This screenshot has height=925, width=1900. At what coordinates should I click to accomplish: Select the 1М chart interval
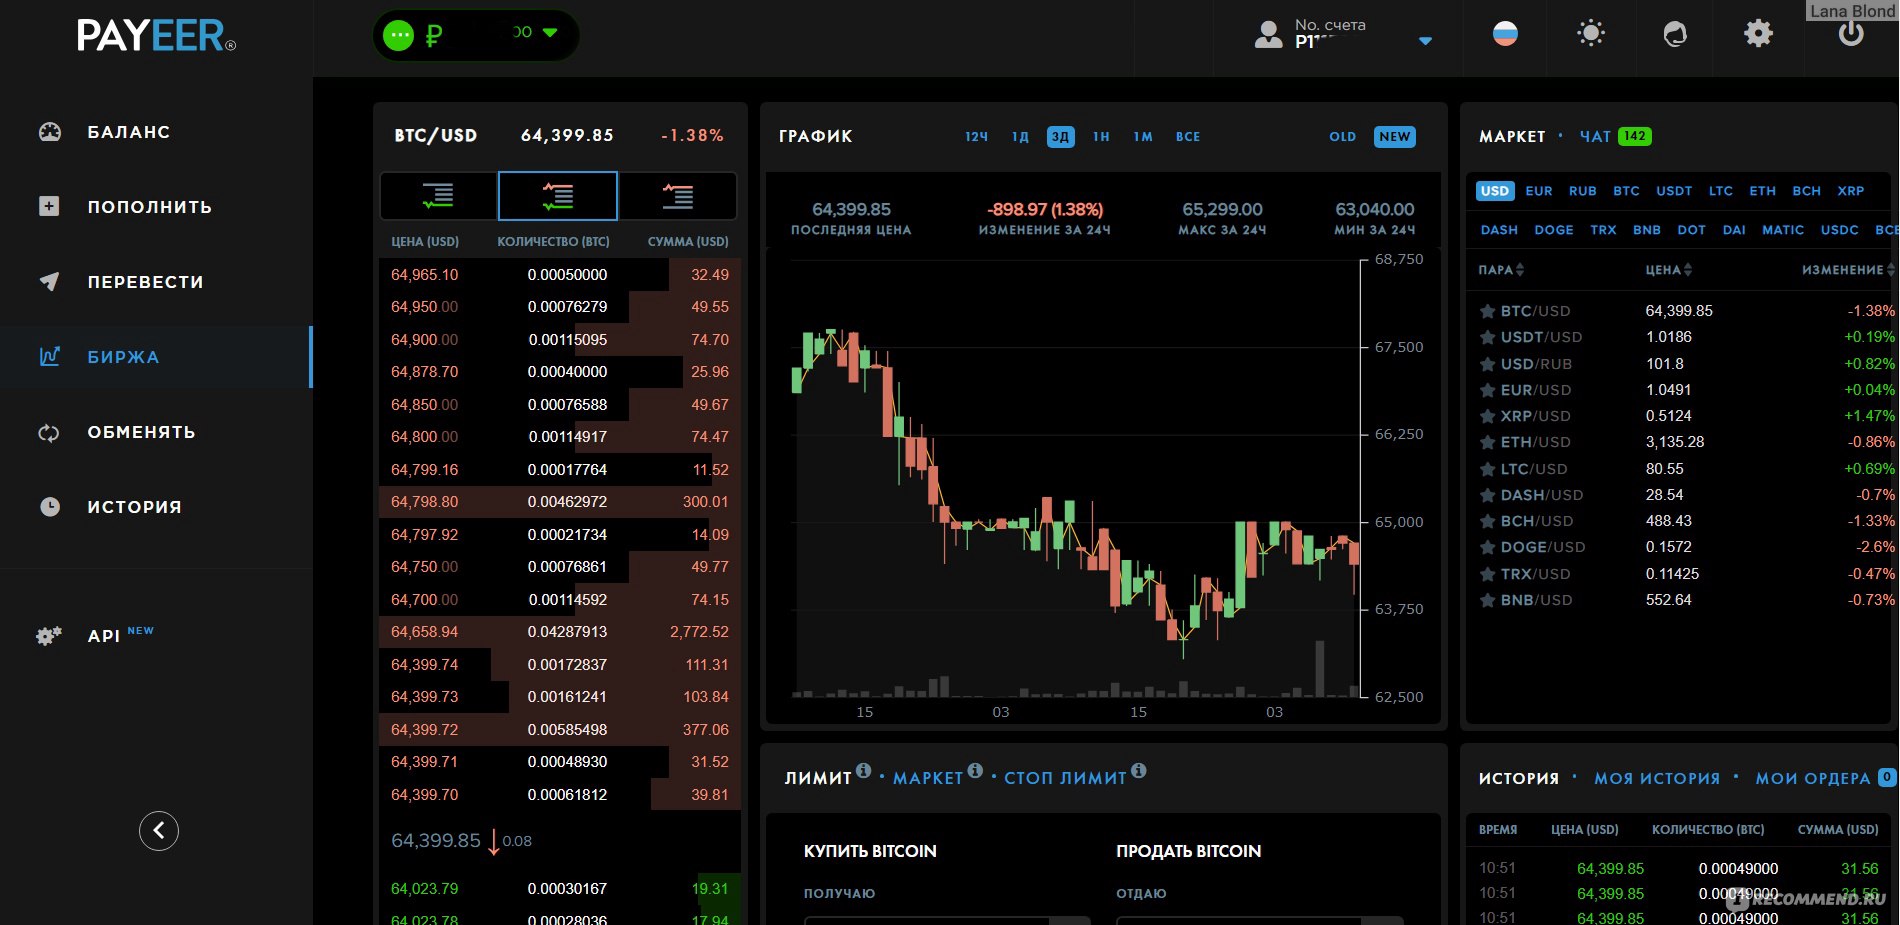click(x=1143, y=137)
